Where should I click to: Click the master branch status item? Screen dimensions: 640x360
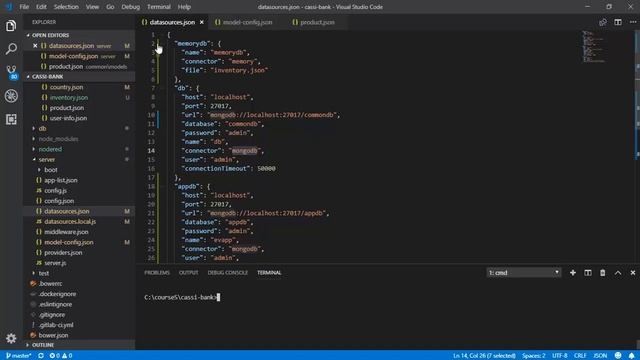[x=18, y=356]
